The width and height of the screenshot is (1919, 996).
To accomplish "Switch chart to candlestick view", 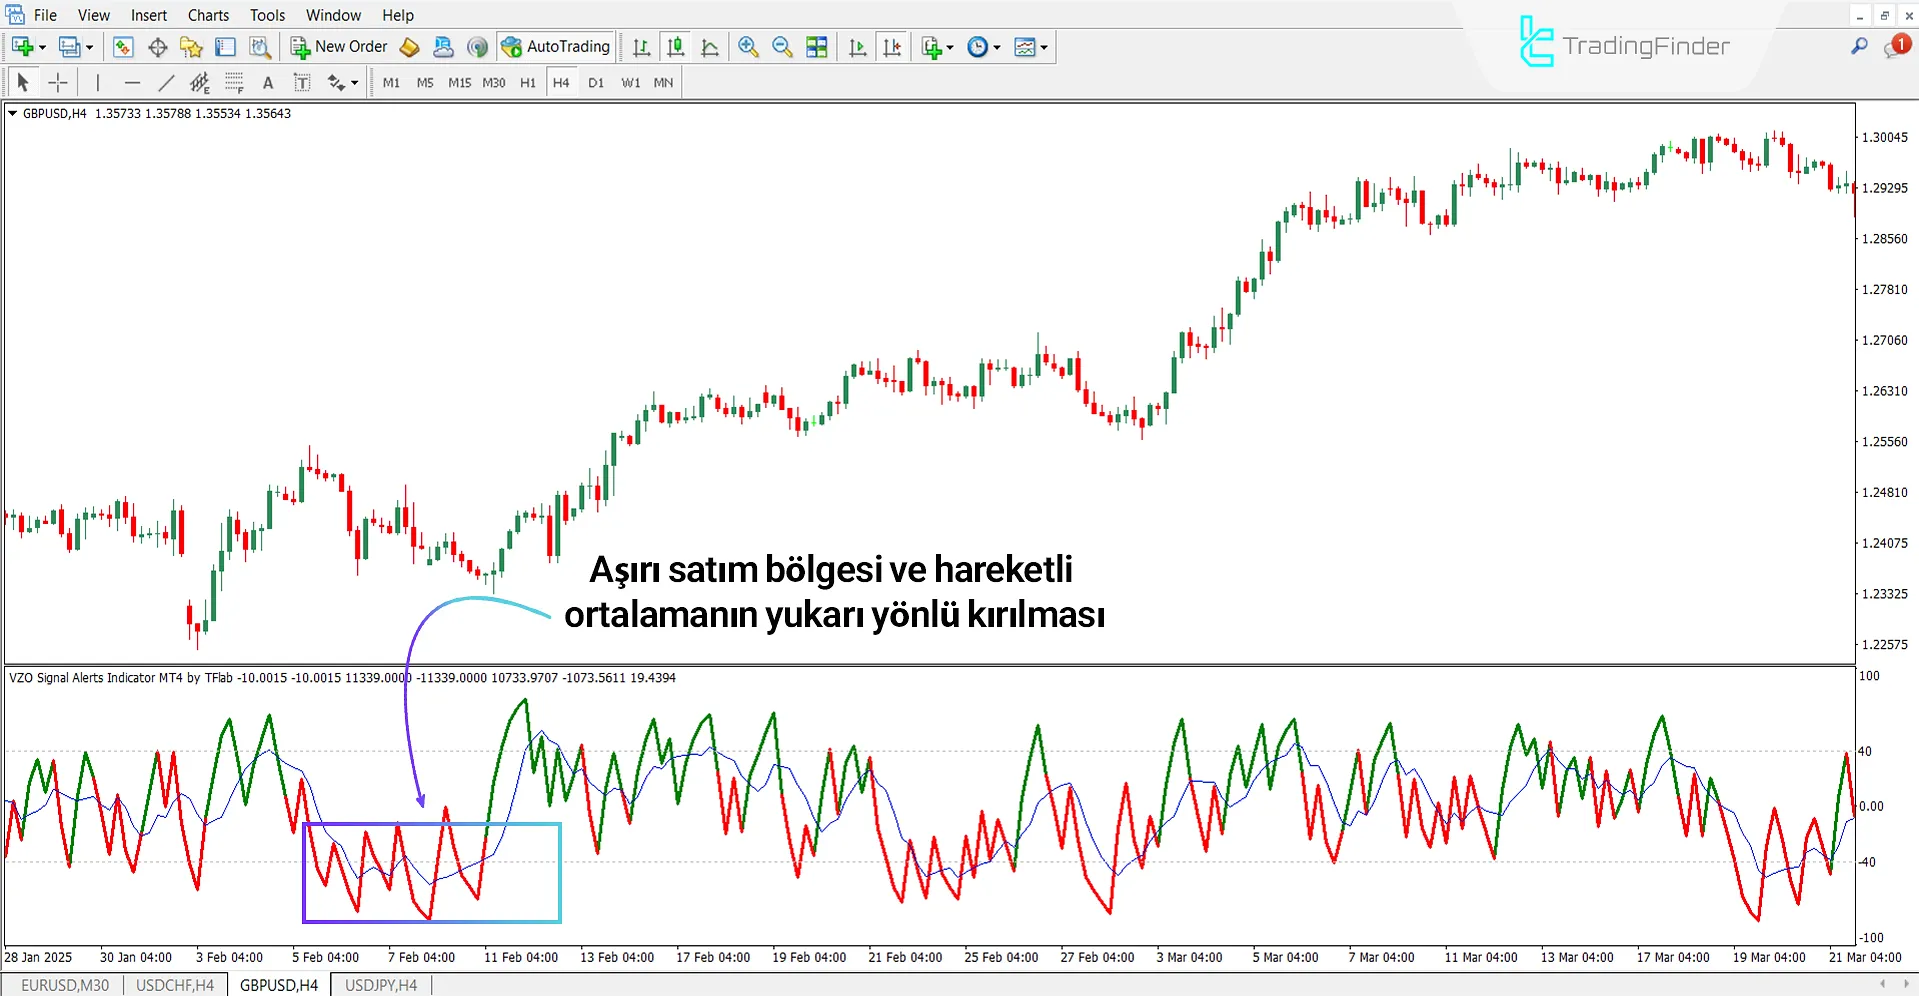I will coord(675,46).
